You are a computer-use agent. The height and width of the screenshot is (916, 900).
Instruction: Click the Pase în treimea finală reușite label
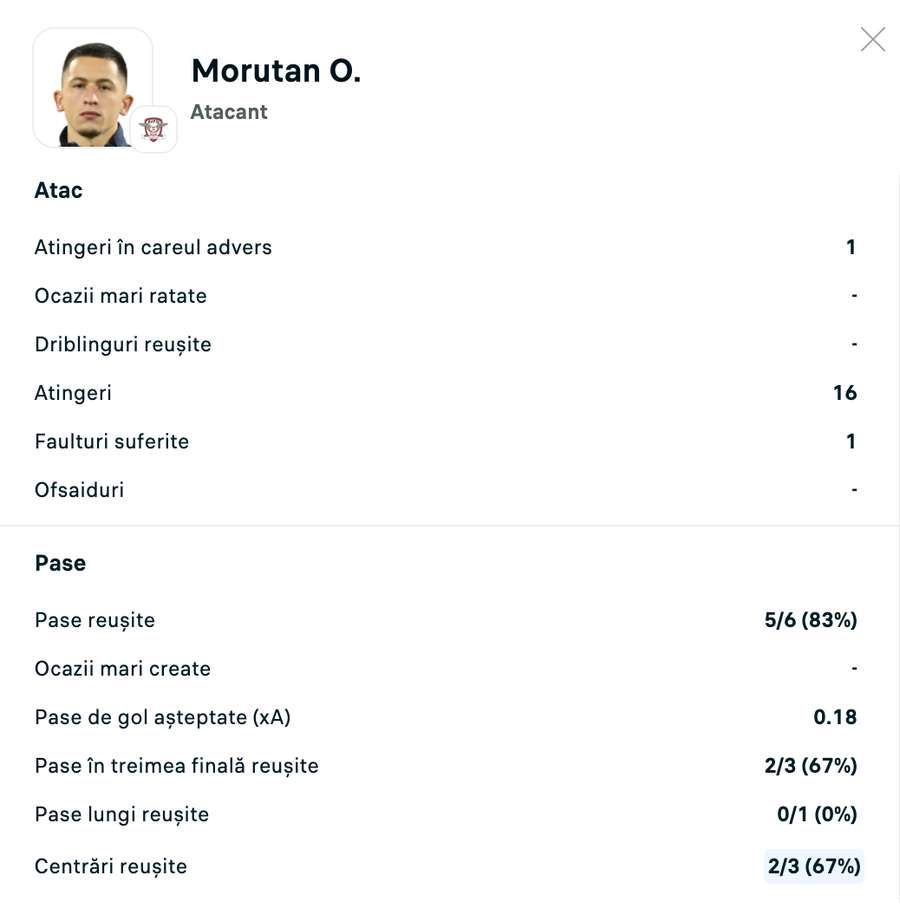177,766
